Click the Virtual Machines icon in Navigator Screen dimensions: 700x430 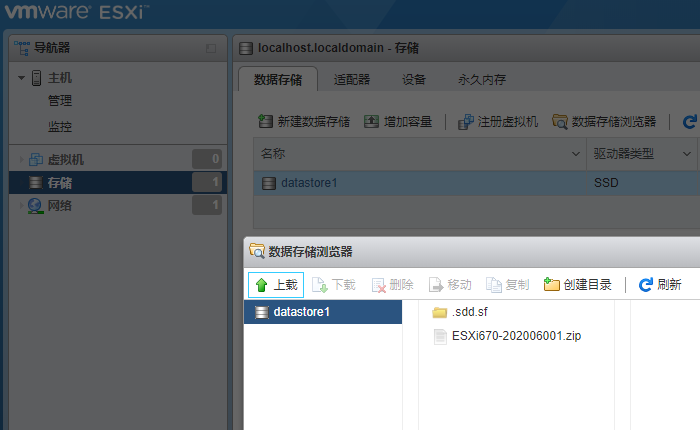pos(36,159)
